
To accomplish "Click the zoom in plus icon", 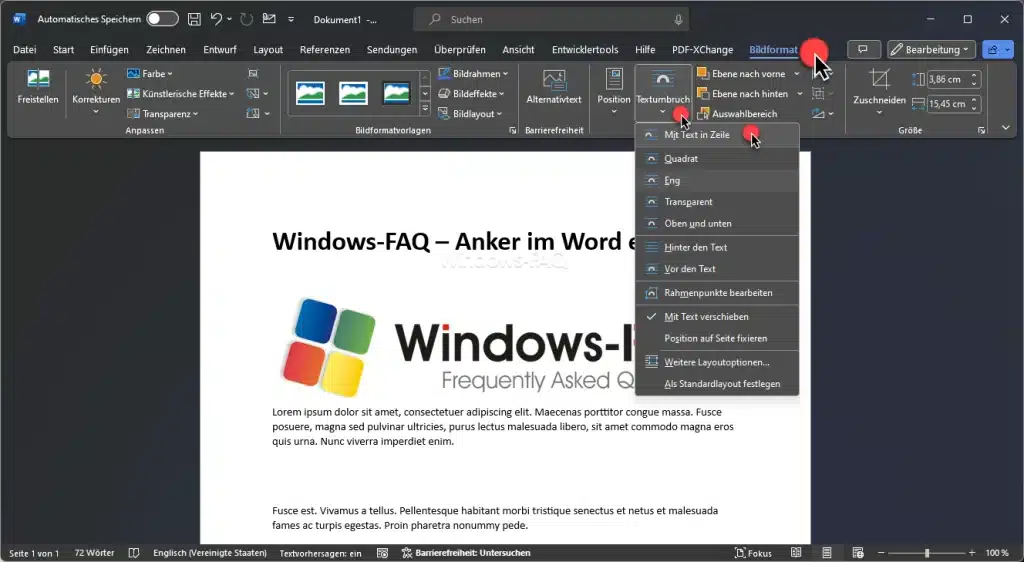I will click(972, 553).
